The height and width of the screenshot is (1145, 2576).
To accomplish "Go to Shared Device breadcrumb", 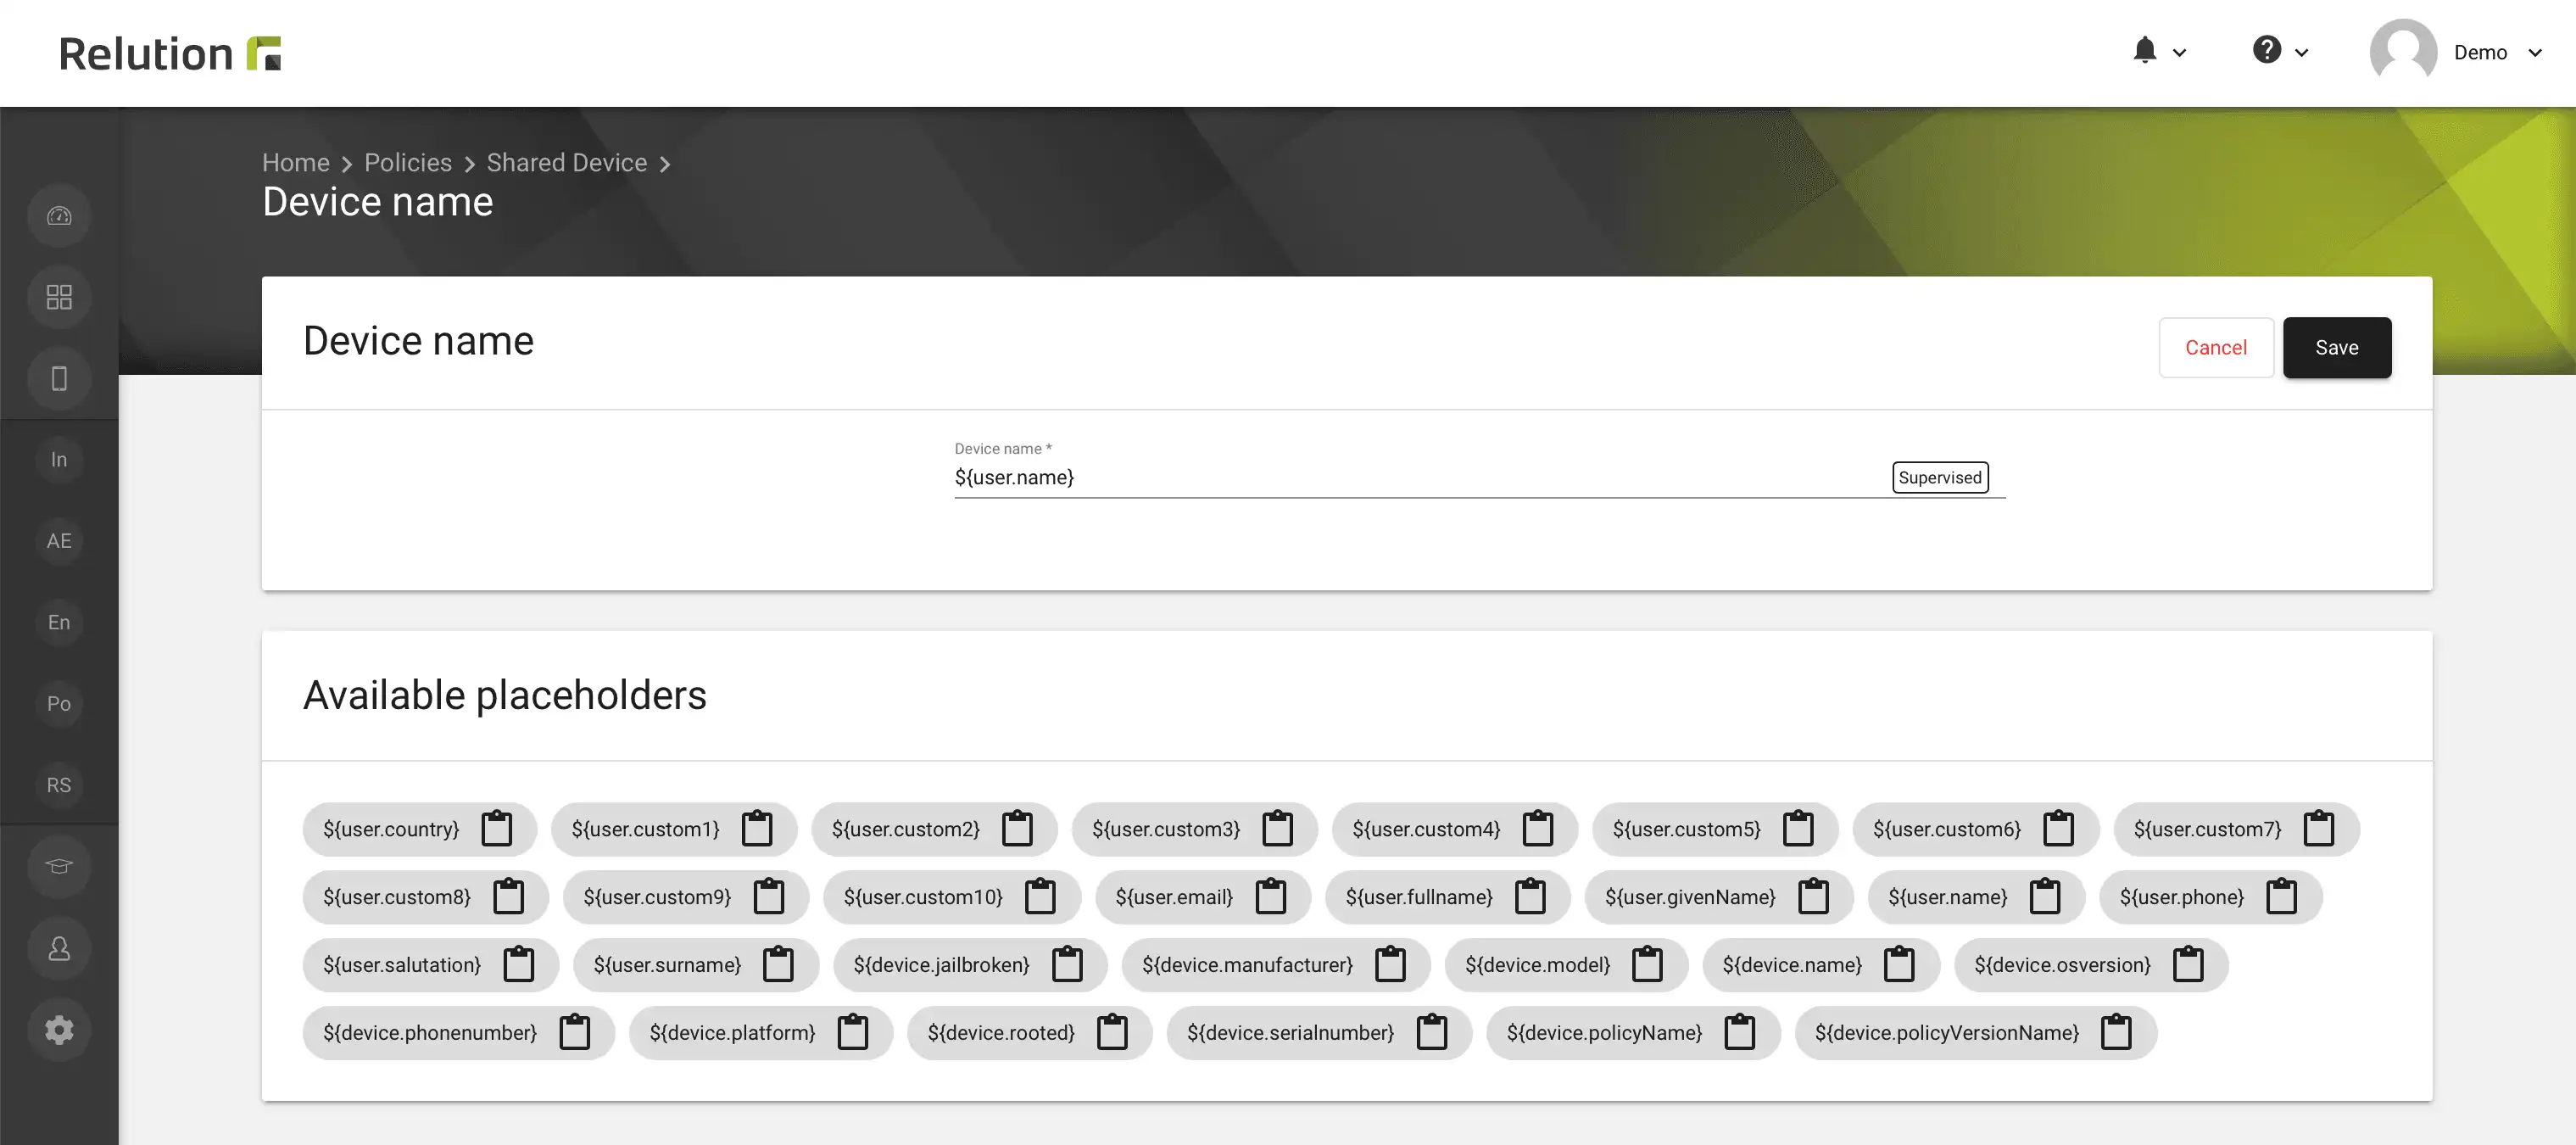I will pos(566,162).
